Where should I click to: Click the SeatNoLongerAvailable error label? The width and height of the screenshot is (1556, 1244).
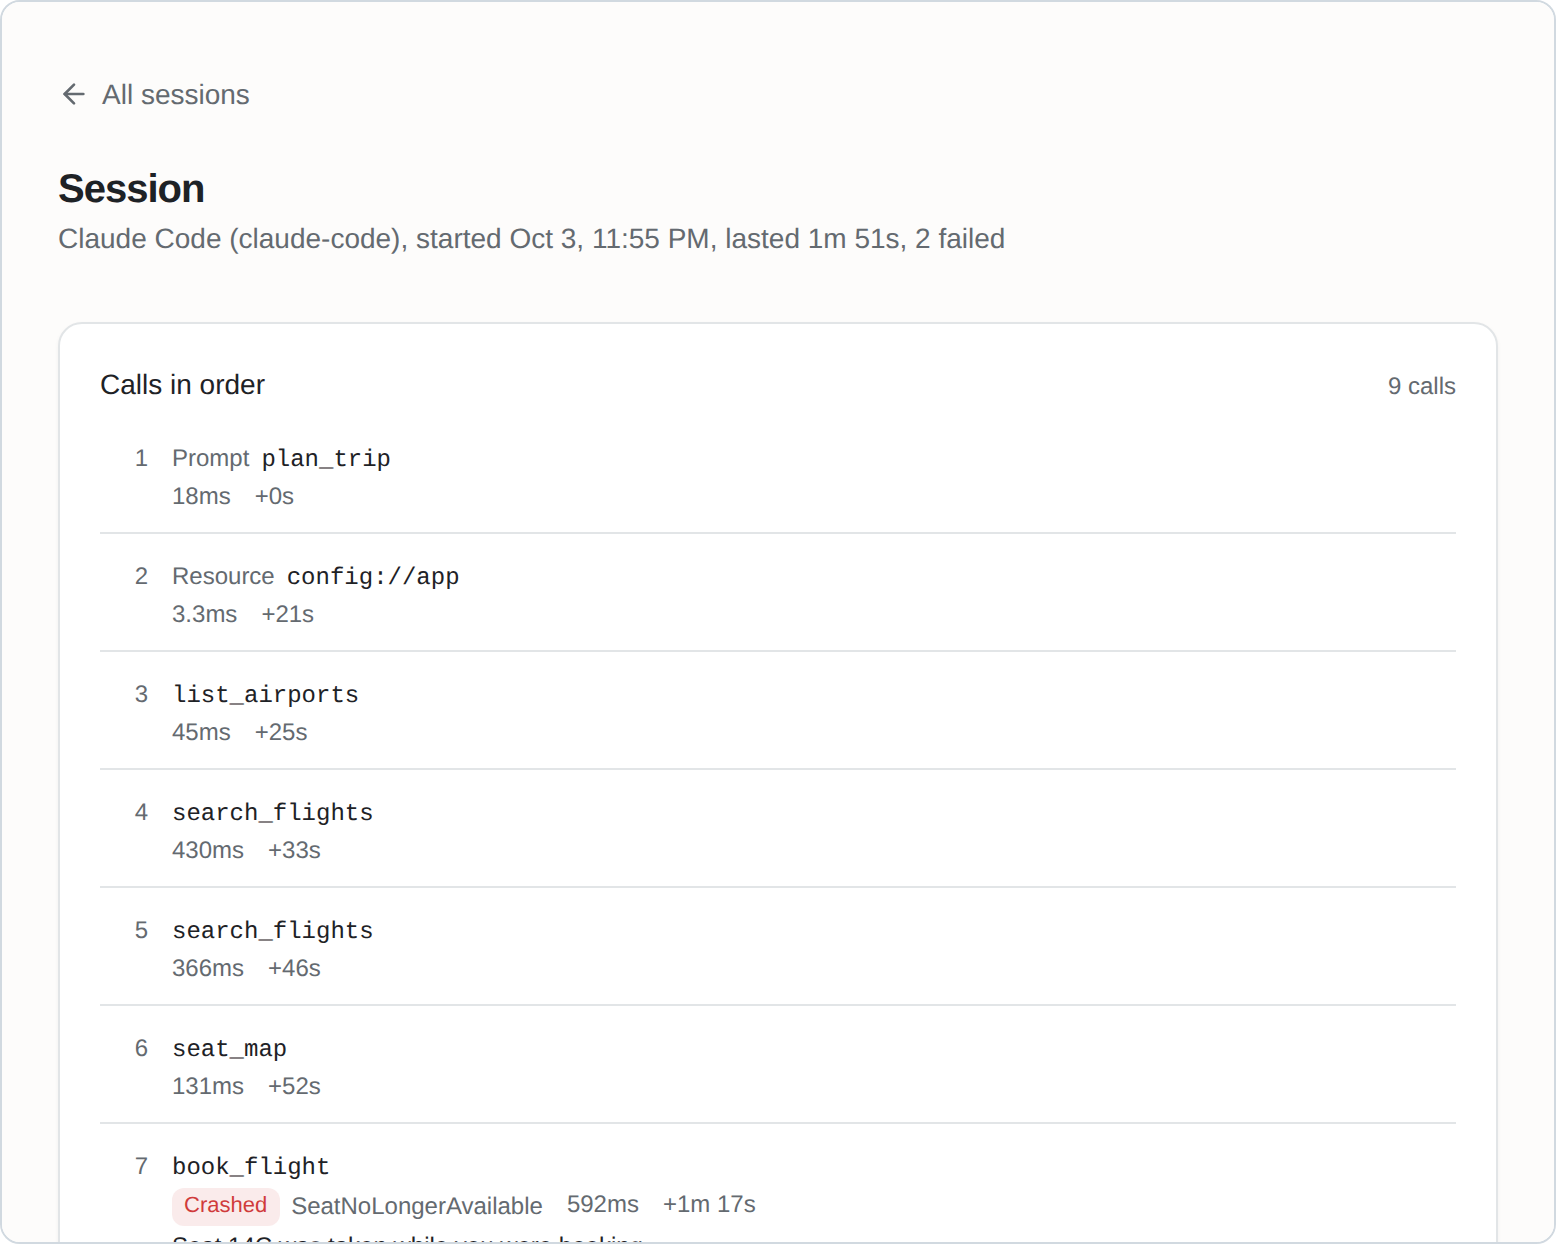(x=417, y=1206)
